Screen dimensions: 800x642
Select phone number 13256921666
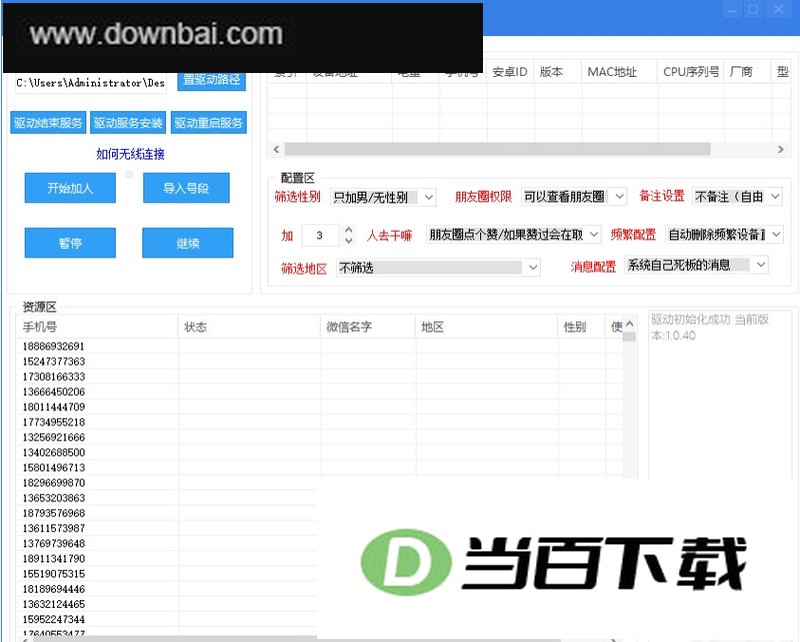(x=53, y=437)
